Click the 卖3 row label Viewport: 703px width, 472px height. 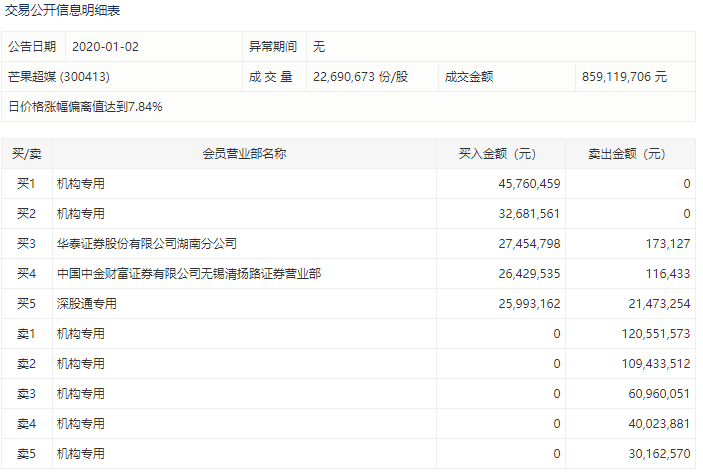click(x=26, y=394)
